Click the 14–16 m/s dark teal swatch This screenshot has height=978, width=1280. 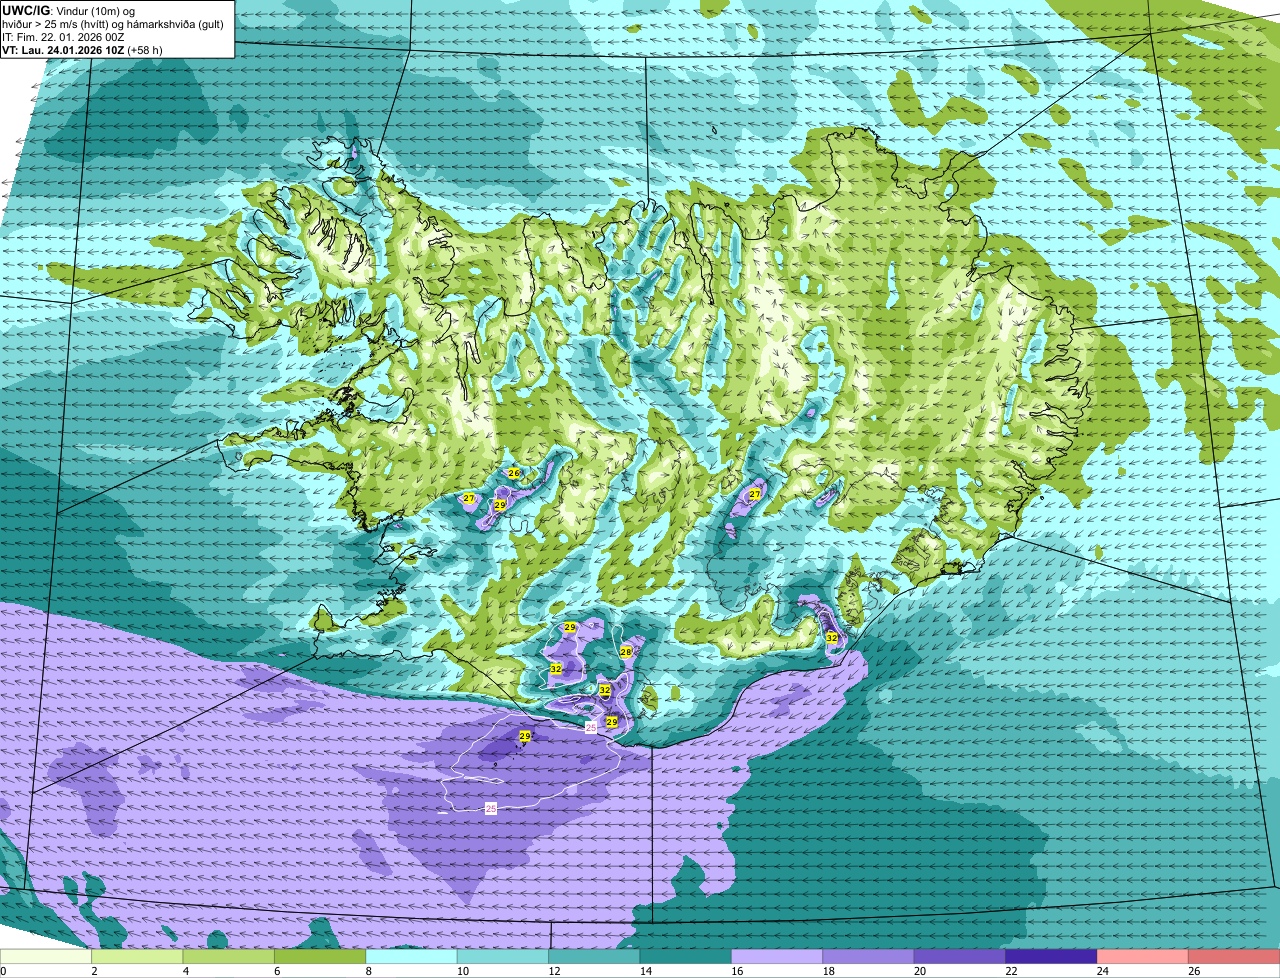[x=686, y=956]
